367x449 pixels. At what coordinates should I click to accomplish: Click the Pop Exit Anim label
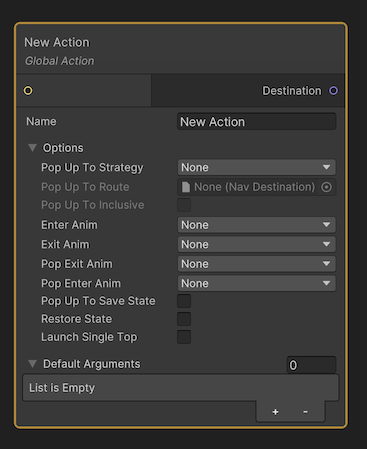pos(77,264)
